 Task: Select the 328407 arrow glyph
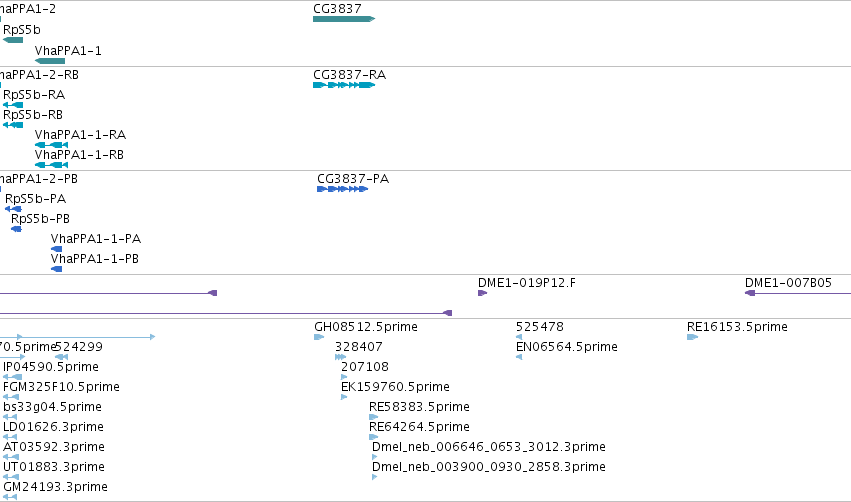[340, 357]
